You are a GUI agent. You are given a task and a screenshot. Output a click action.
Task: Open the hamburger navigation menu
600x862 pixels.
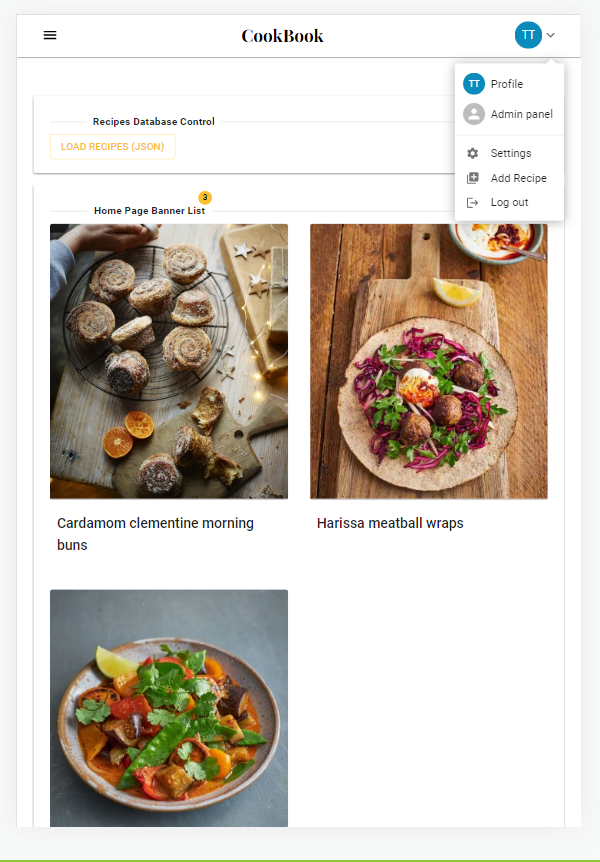[49, 35]
